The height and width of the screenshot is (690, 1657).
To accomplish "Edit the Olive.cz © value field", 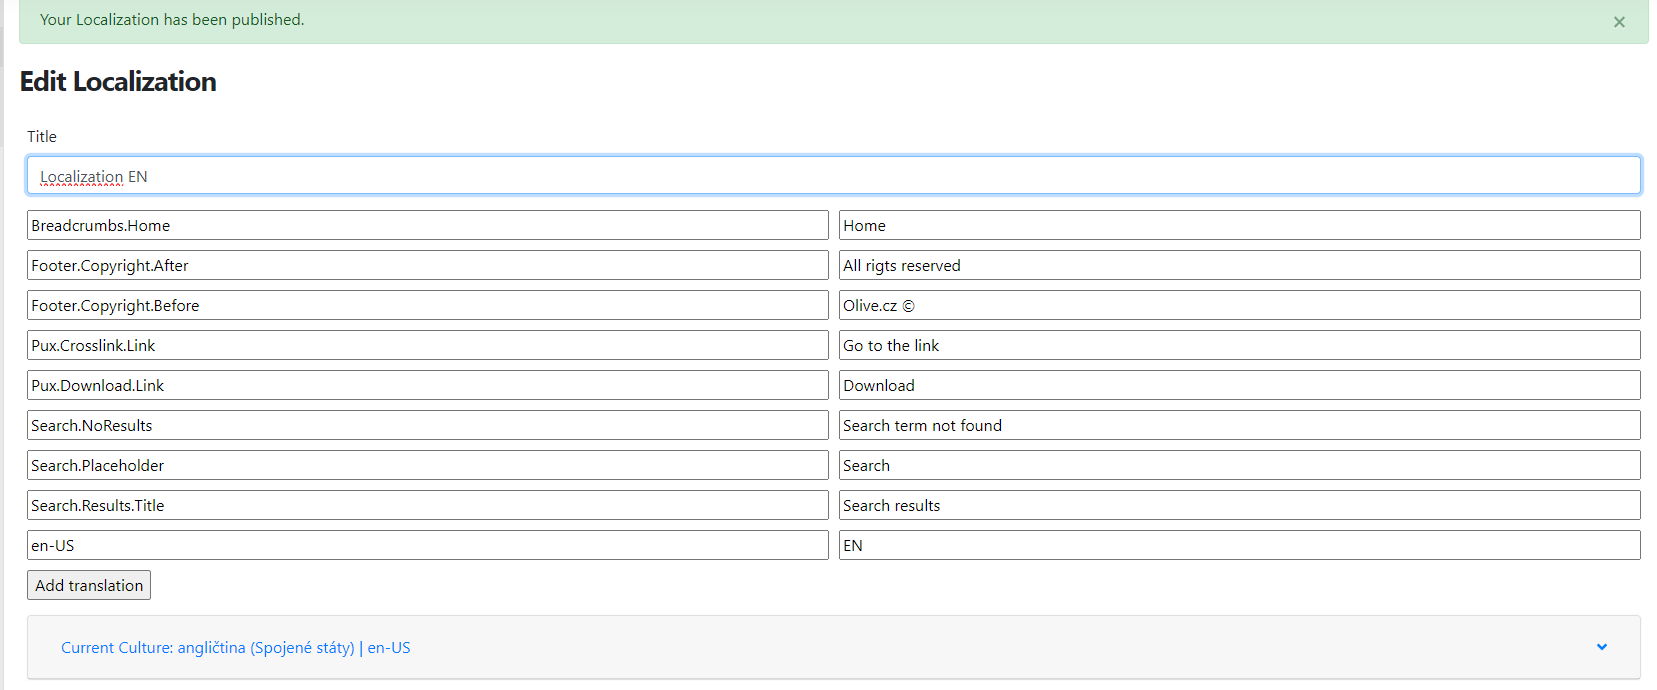I will (x=1238, y=306).
